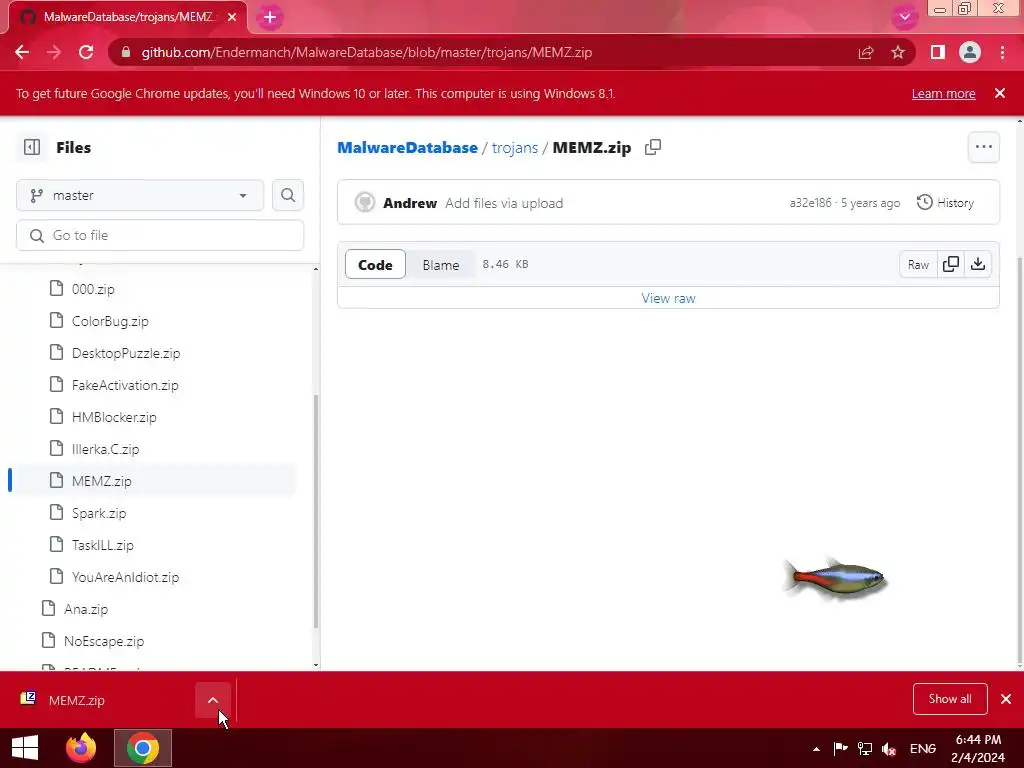Go to trojans folder breadcrumb
The image size is (1024, 768).
515,148
